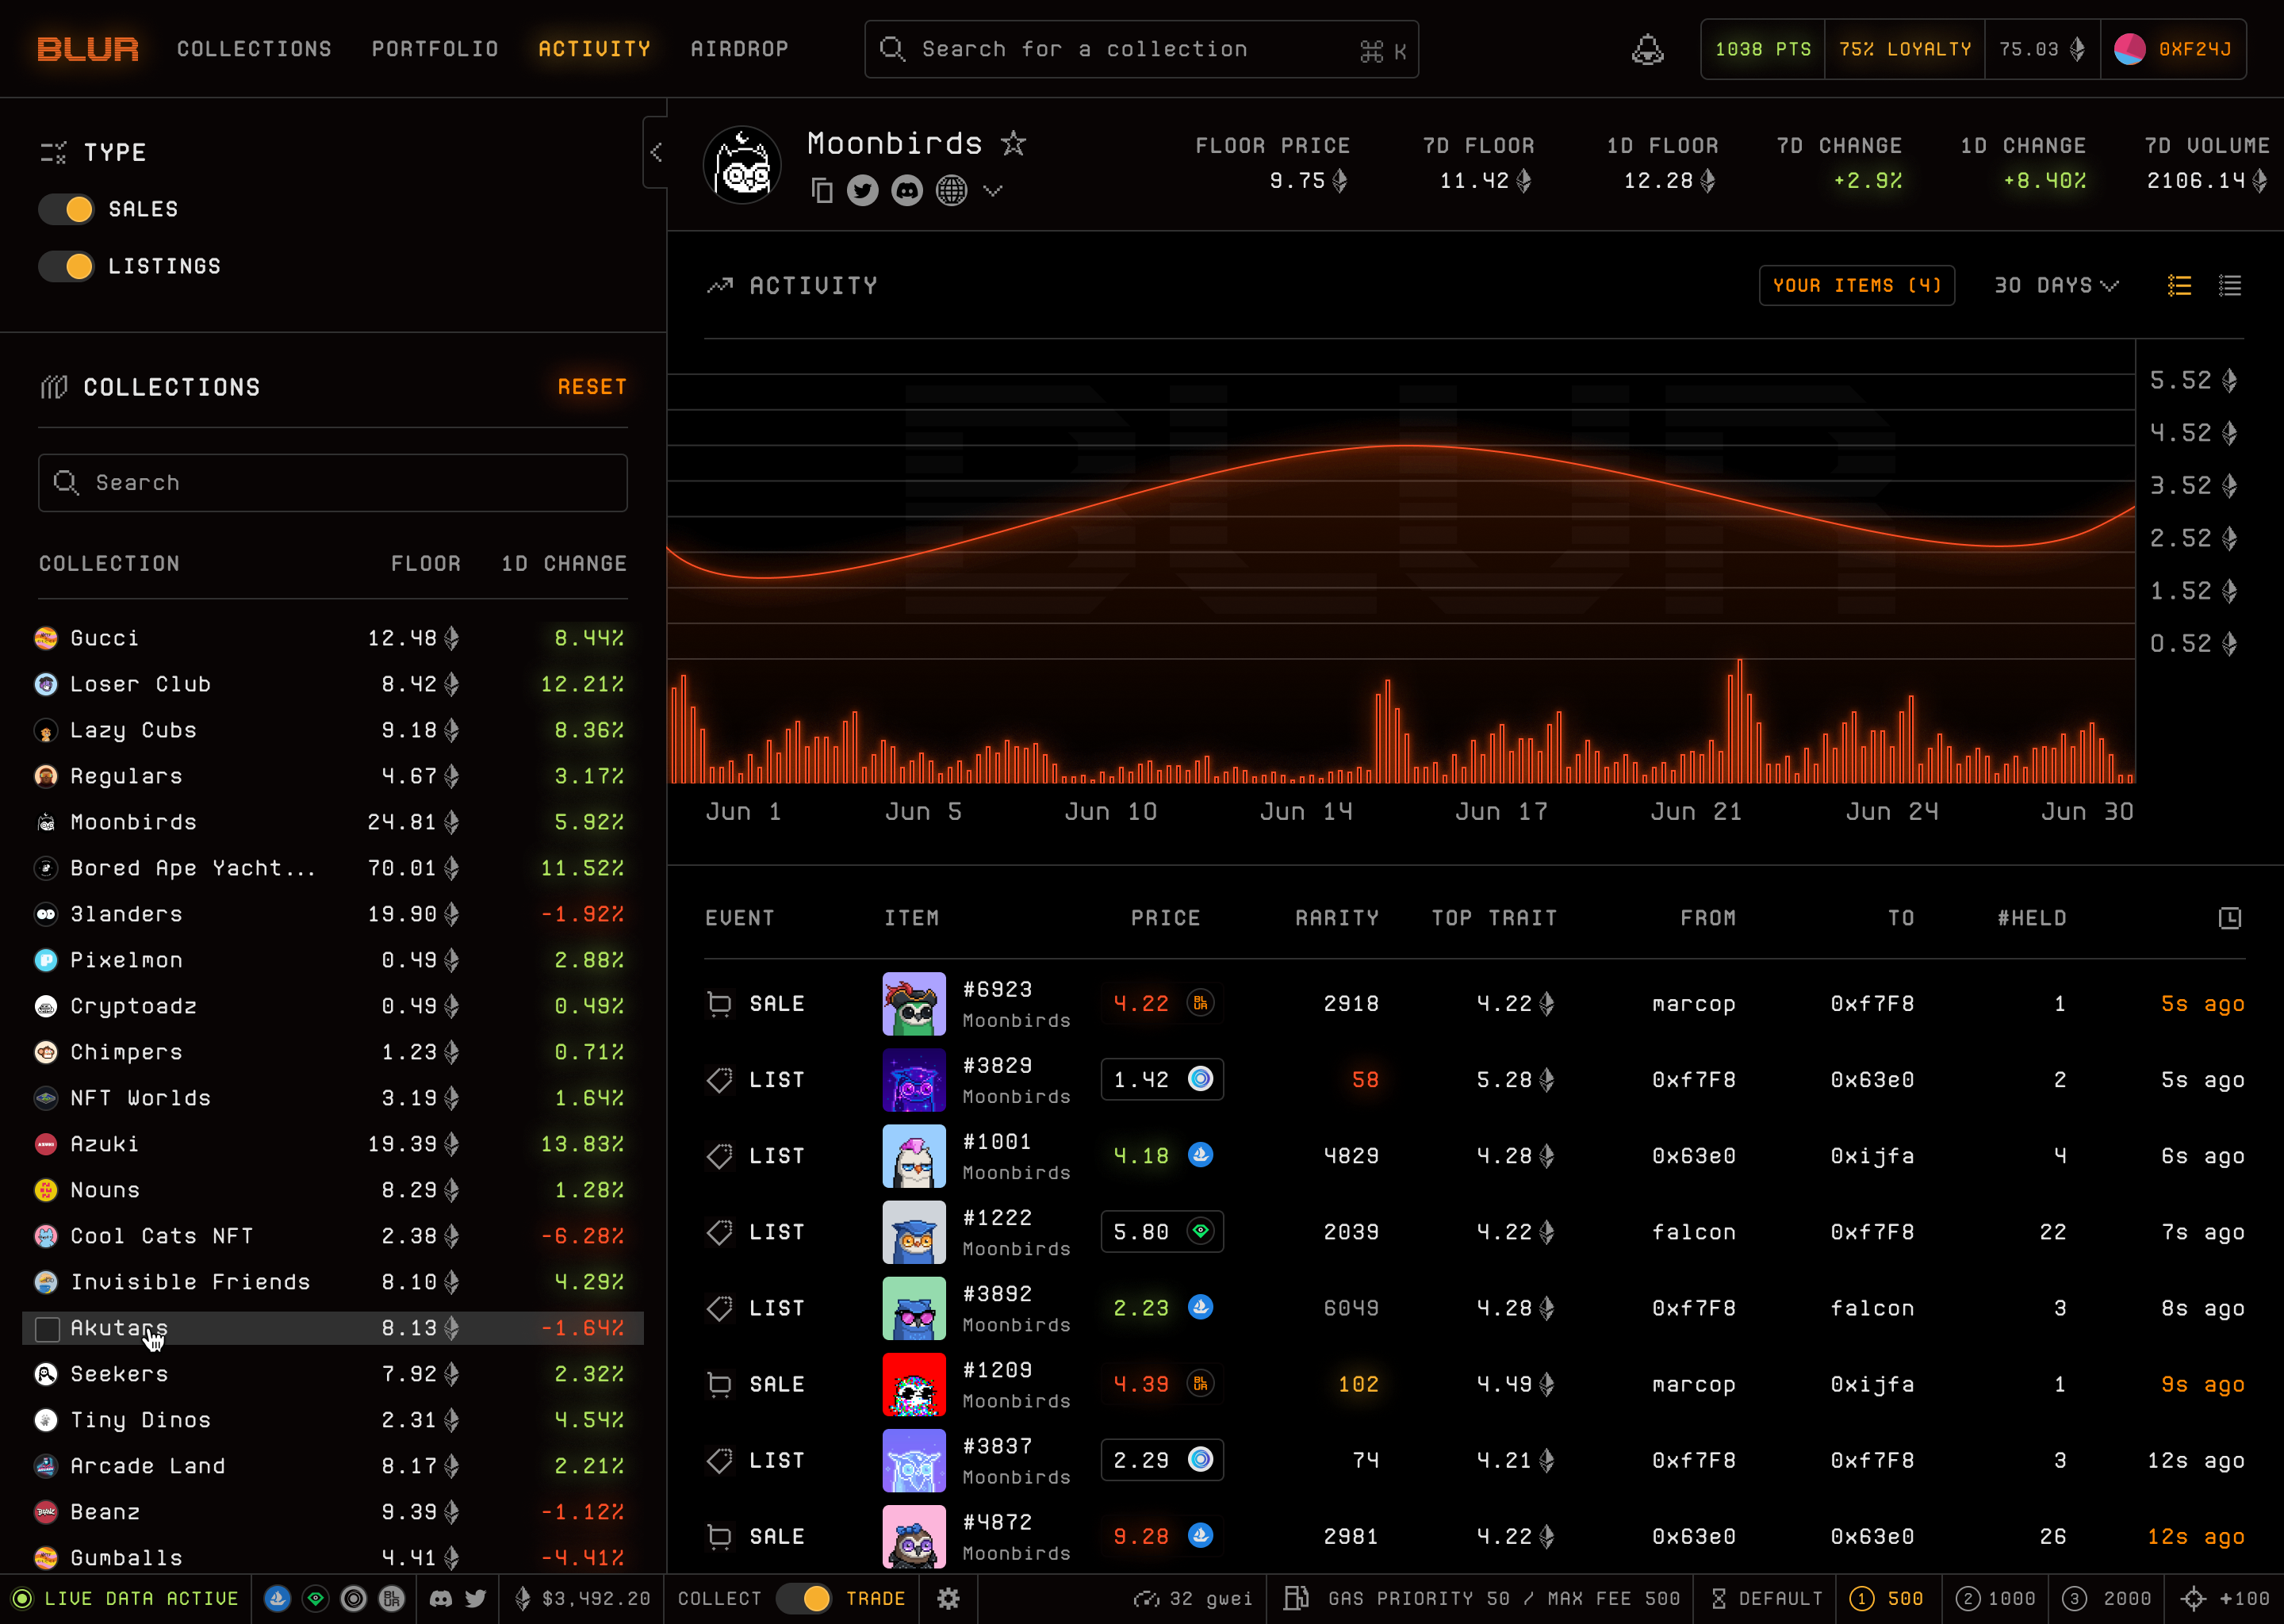
Task: Switch to the detailed list view icon
Action: pos(2179,286)
